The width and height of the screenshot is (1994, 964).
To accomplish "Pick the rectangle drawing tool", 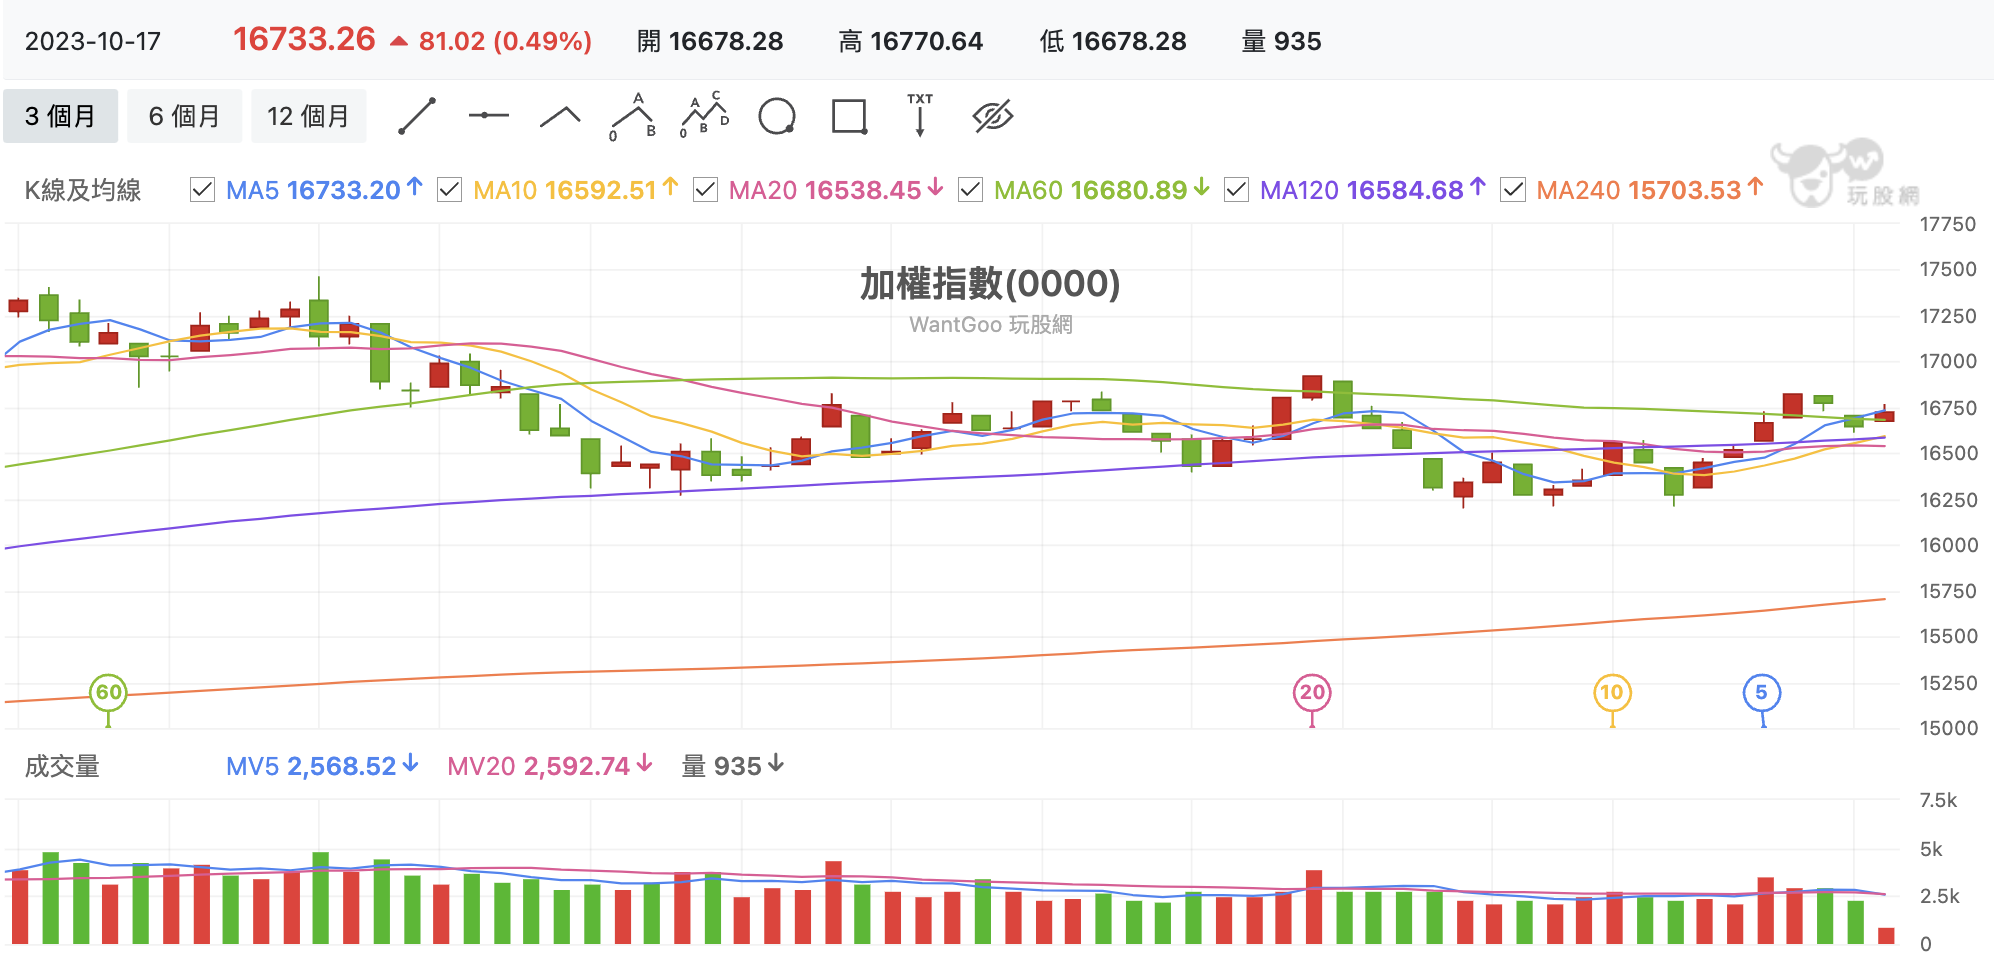I will coord(849,116).
